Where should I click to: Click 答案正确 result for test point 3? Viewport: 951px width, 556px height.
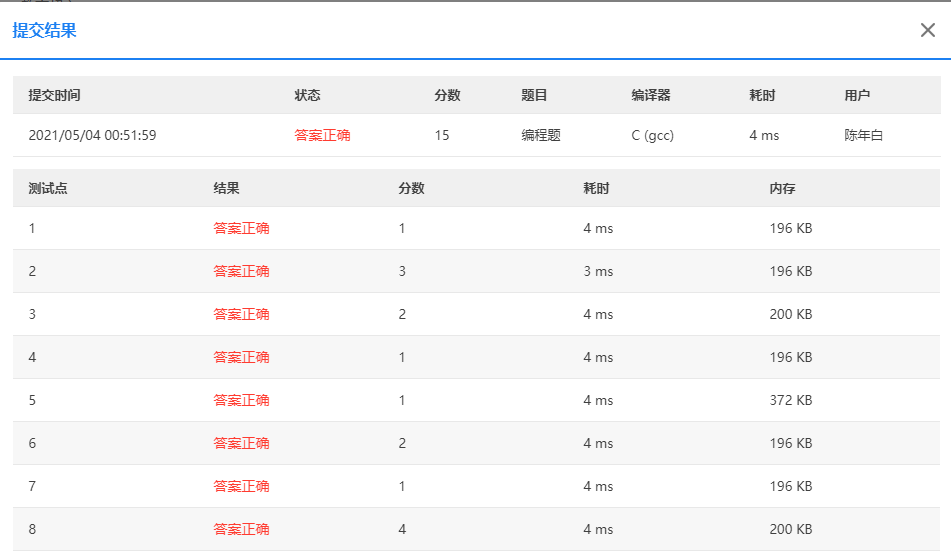pyautogui.click(x=241, y=315)
